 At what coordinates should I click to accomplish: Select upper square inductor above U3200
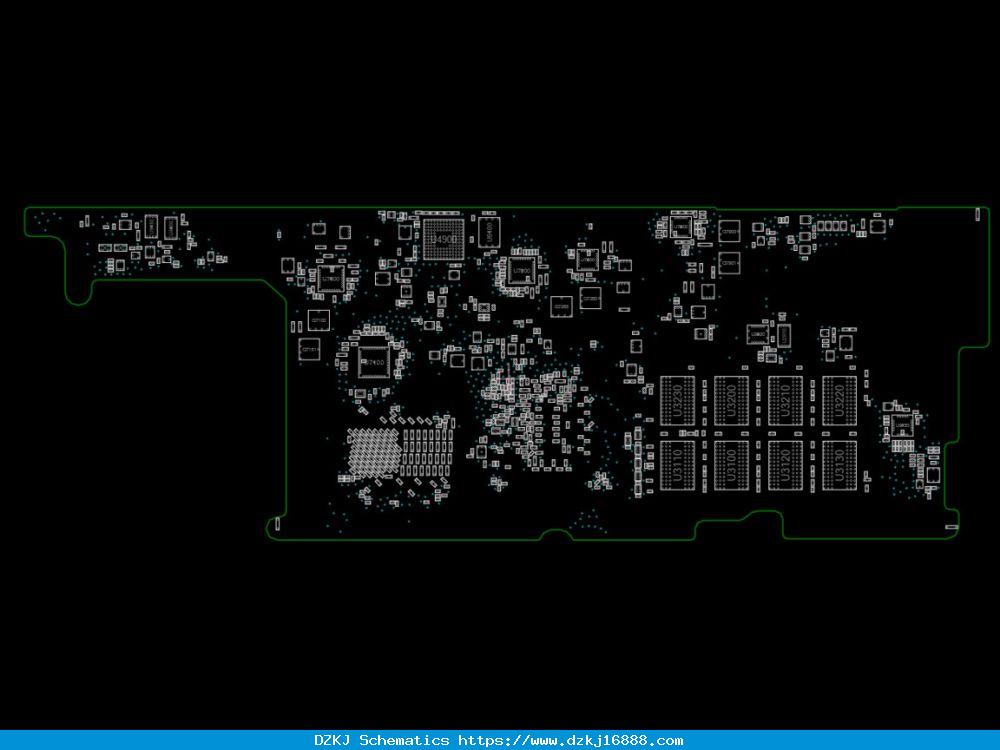click(729, 231)
